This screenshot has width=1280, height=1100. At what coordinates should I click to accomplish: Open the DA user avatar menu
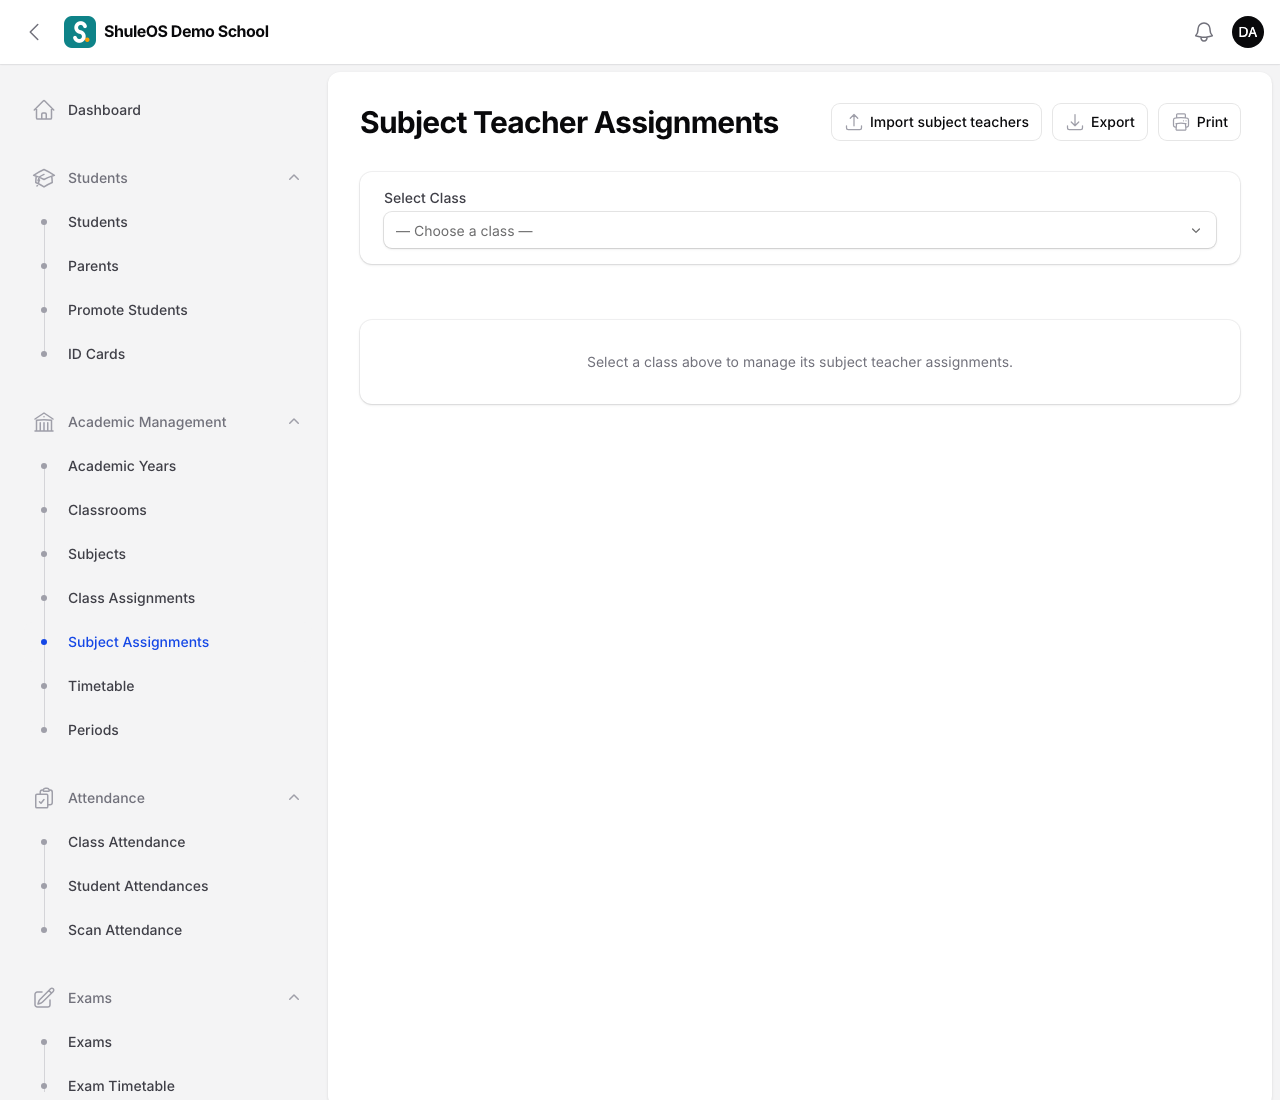coord(1248,32)
